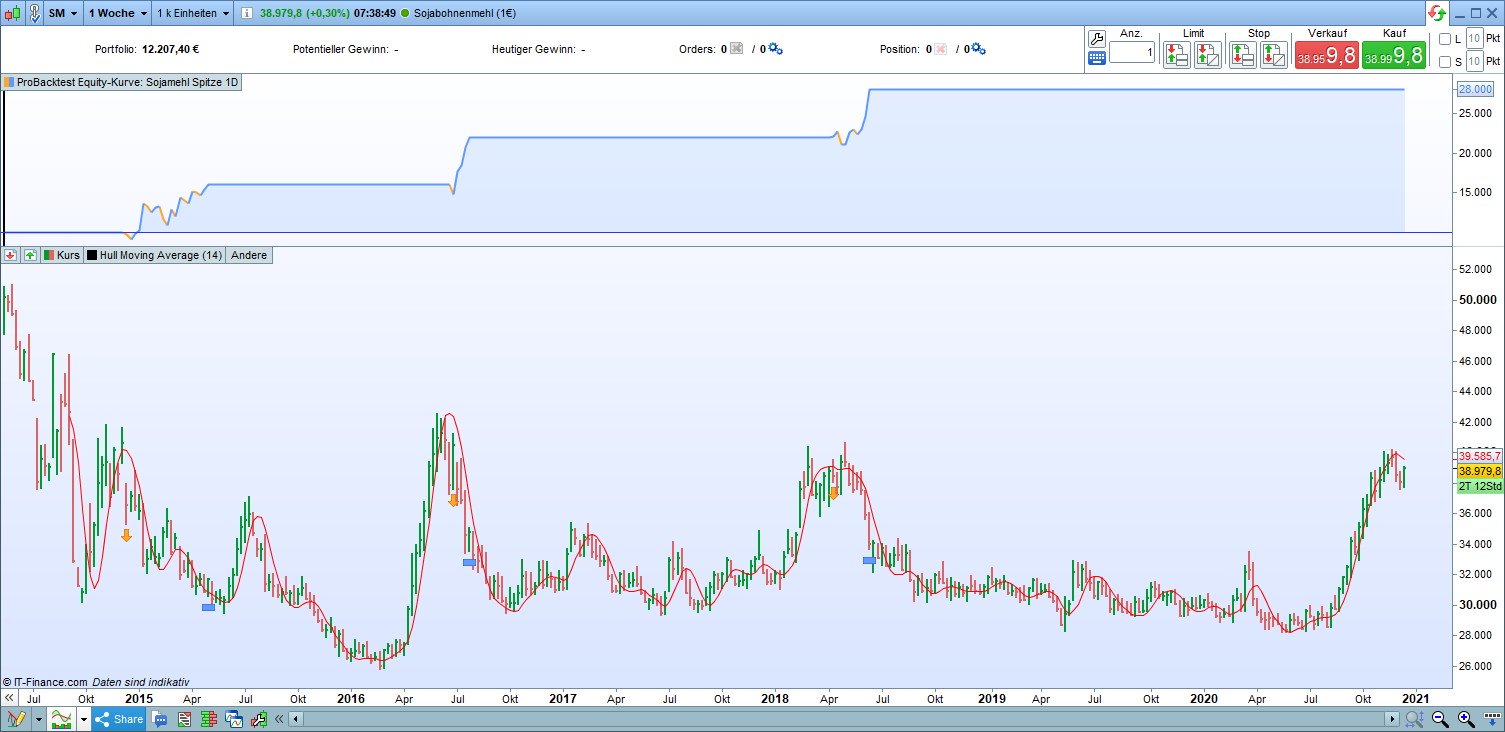Open the Position gear settings icon
The width and height of the screenshot is (1505, 732).
pos(978,49)
